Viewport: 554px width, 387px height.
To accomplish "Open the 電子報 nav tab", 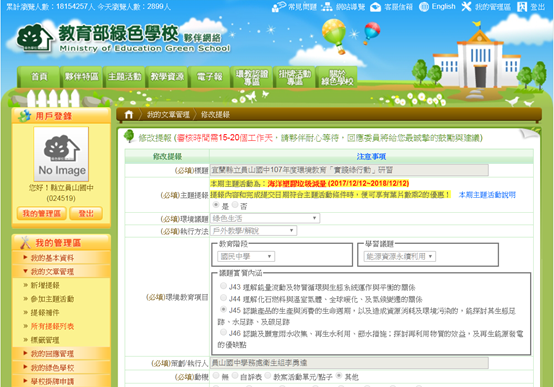I will tap(210, 77).
